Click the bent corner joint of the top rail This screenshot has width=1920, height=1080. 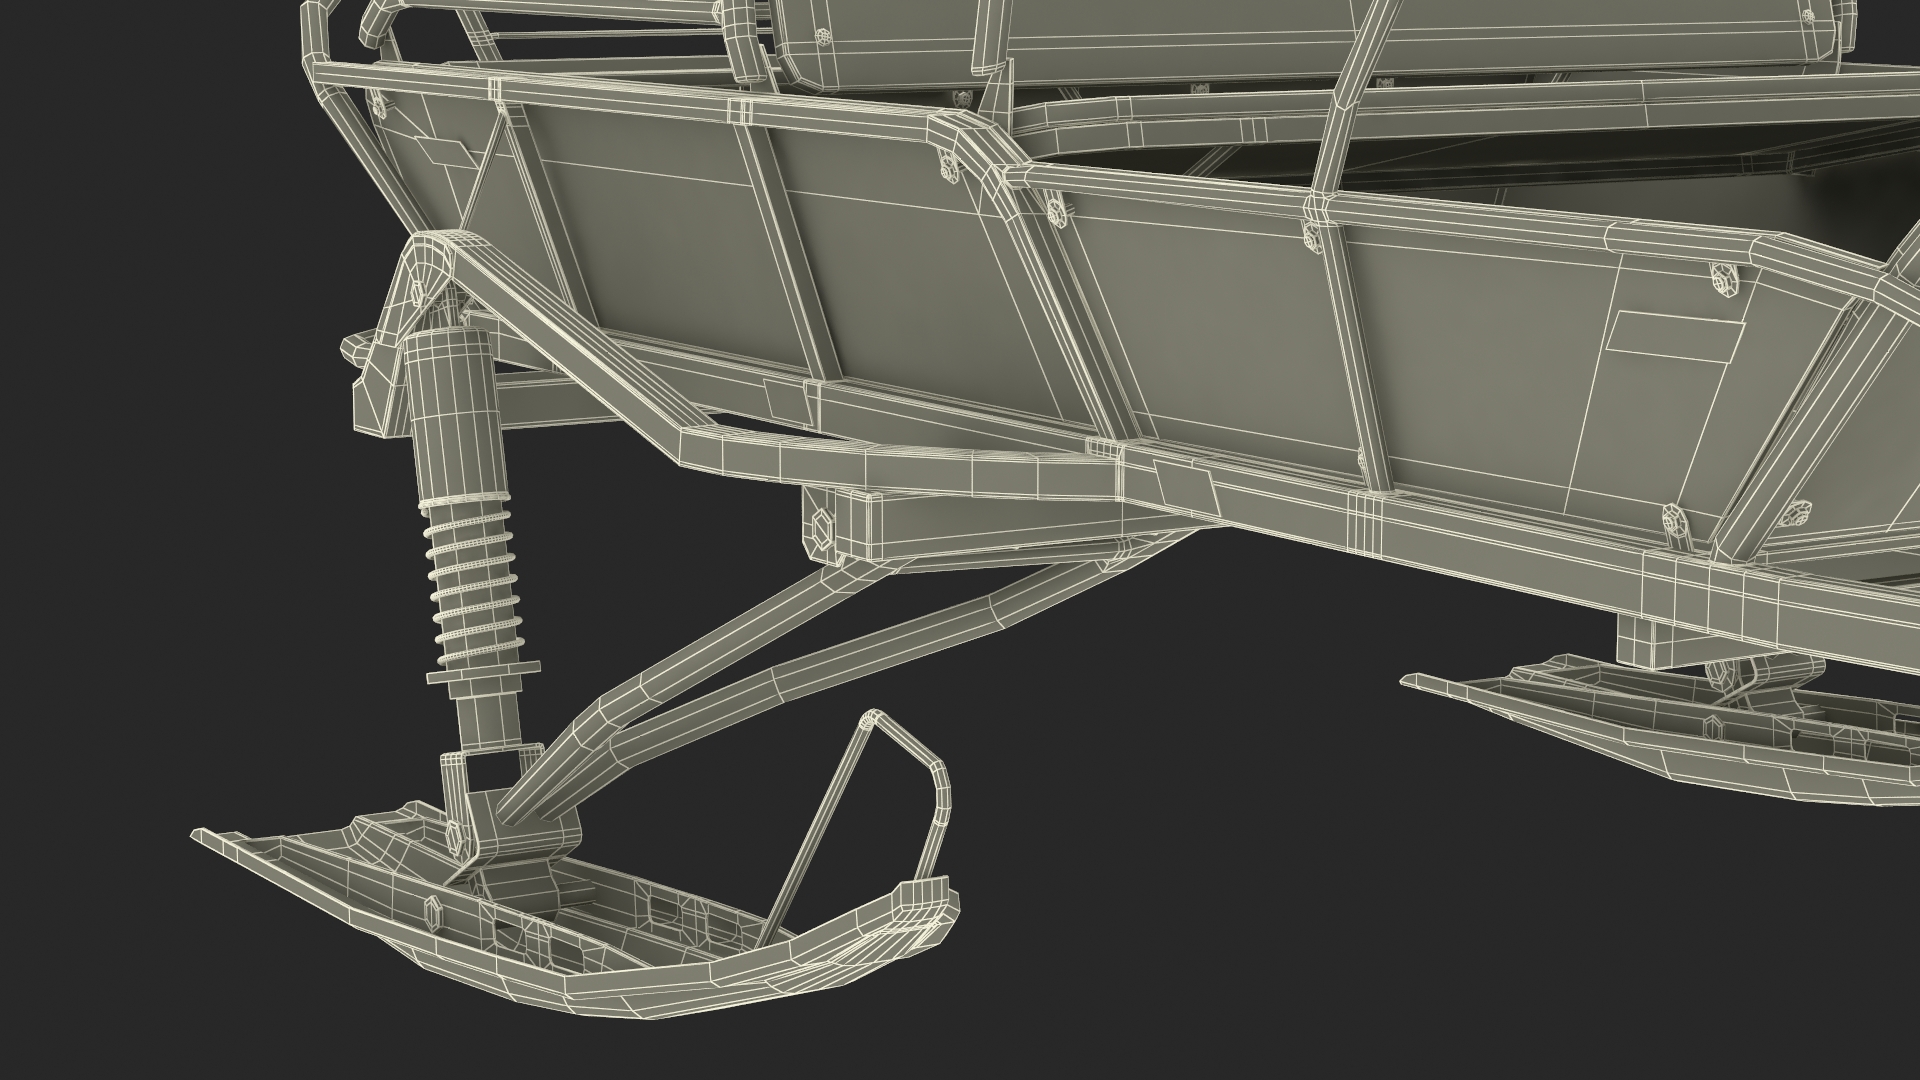pos(975,140)
